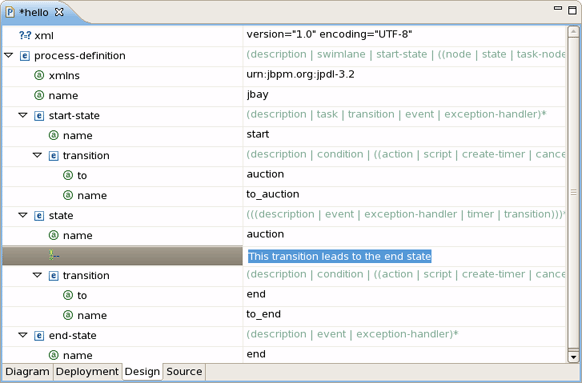Select the 'This transition leads to the end state' comment text
Viewport: 582px width, 383px height.
pos(340,256)
